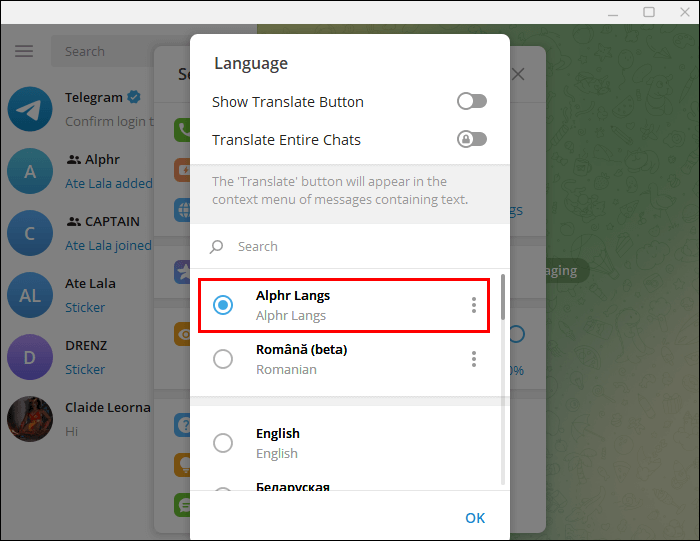Open the Română (beta) three-dot options menu

tap(474, 359)
